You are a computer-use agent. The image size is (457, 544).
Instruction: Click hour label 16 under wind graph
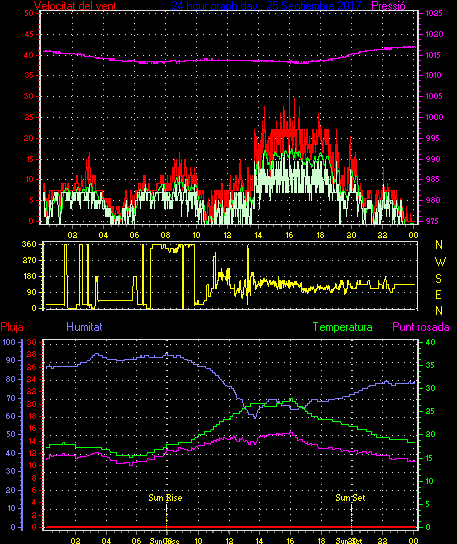pos(289,235)
